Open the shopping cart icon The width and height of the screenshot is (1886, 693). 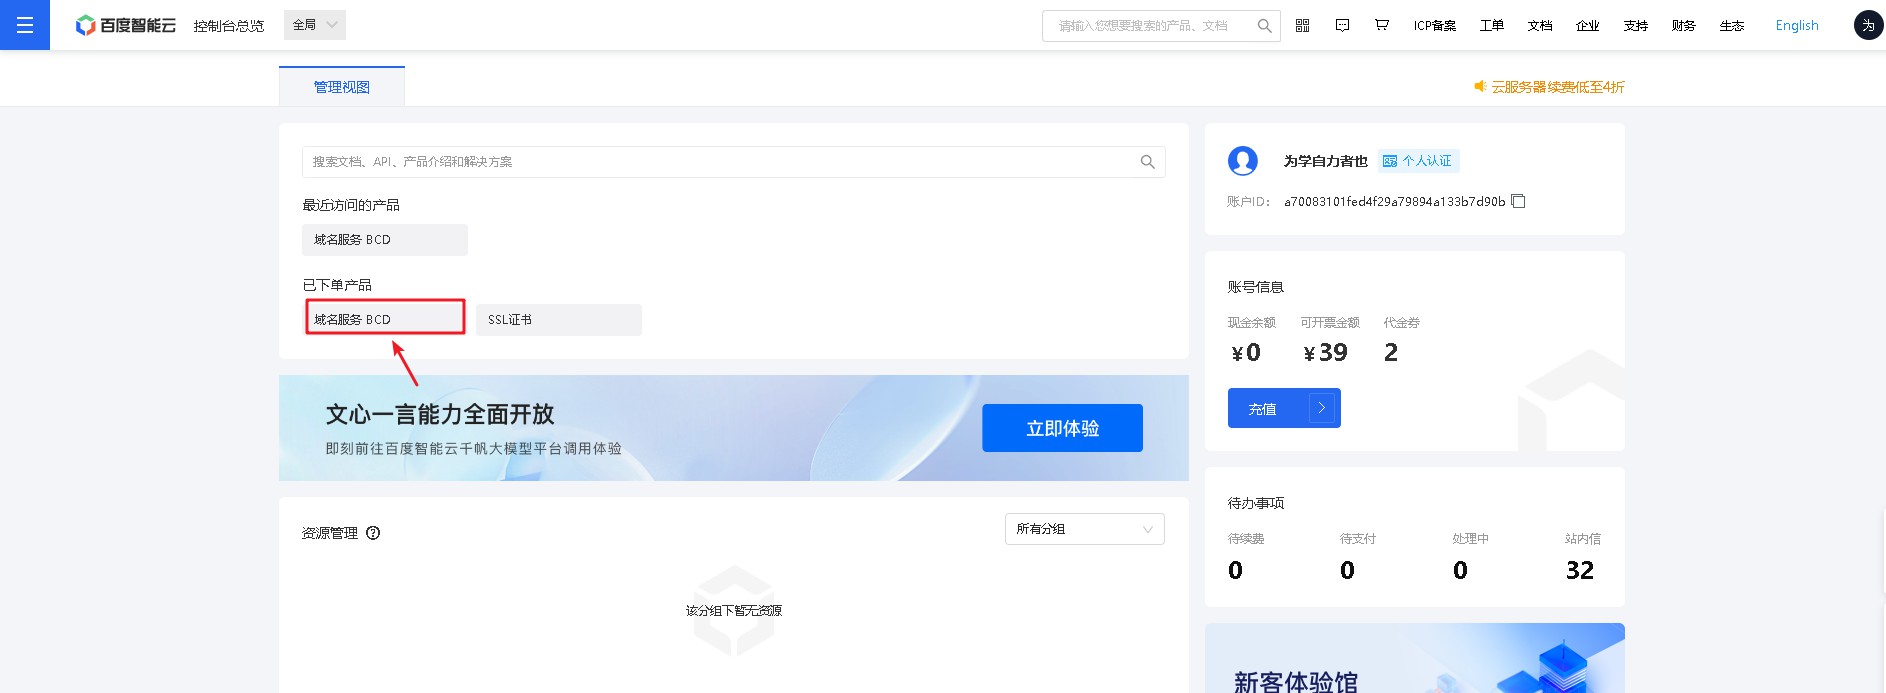click(x=1382, y=25)
